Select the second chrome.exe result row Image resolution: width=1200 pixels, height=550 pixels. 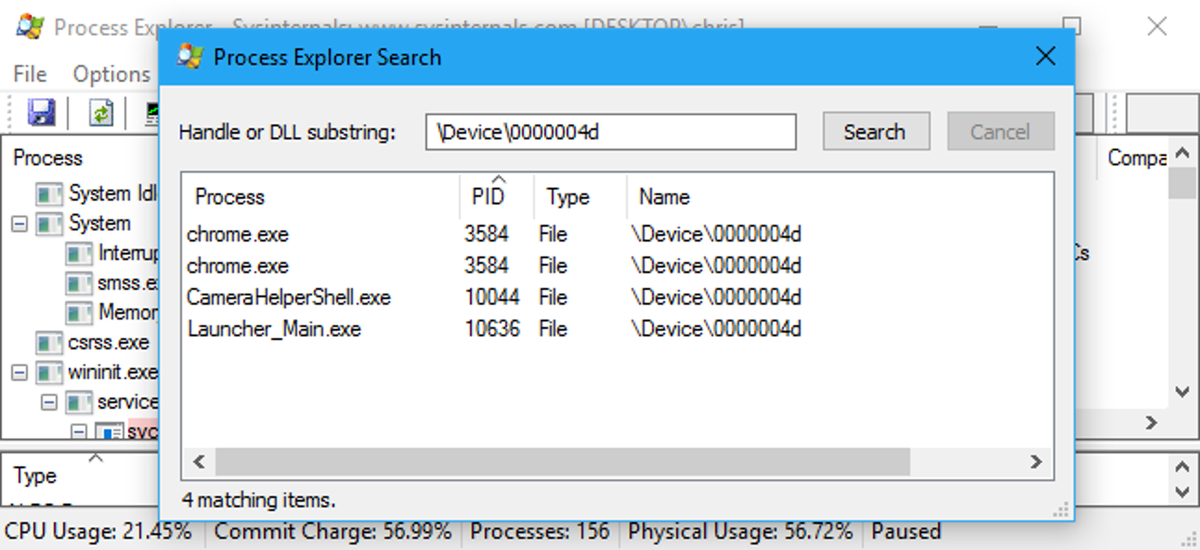click(616, 266)
